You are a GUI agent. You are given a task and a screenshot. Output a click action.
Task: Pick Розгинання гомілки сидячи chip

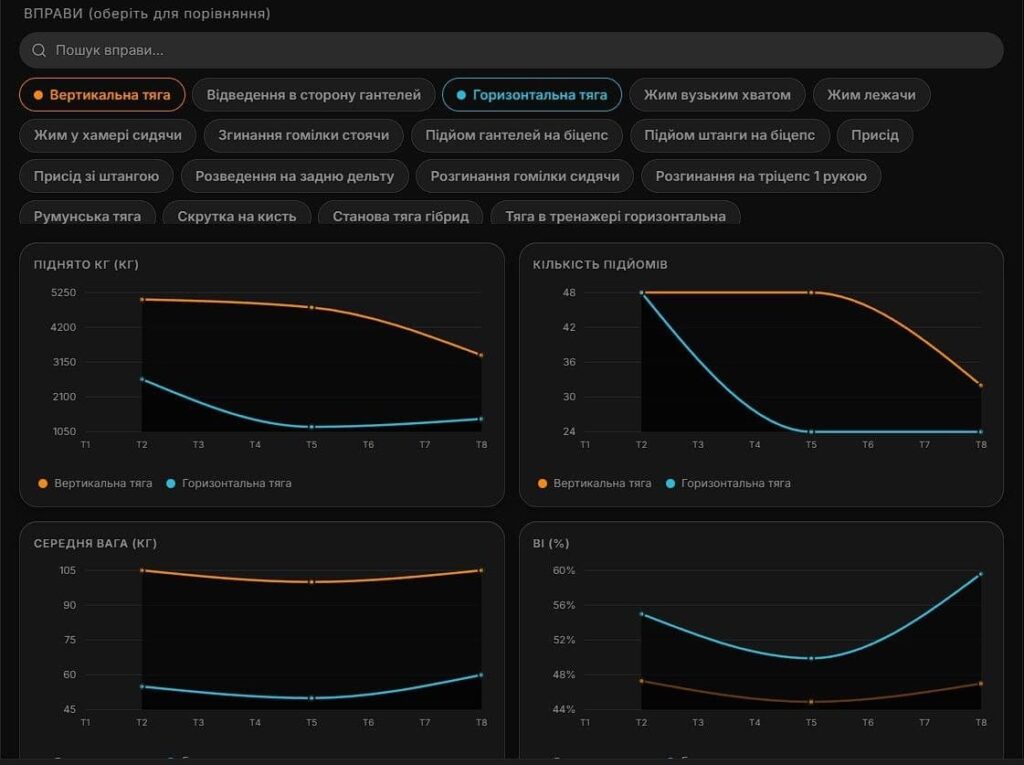(524, 176)
